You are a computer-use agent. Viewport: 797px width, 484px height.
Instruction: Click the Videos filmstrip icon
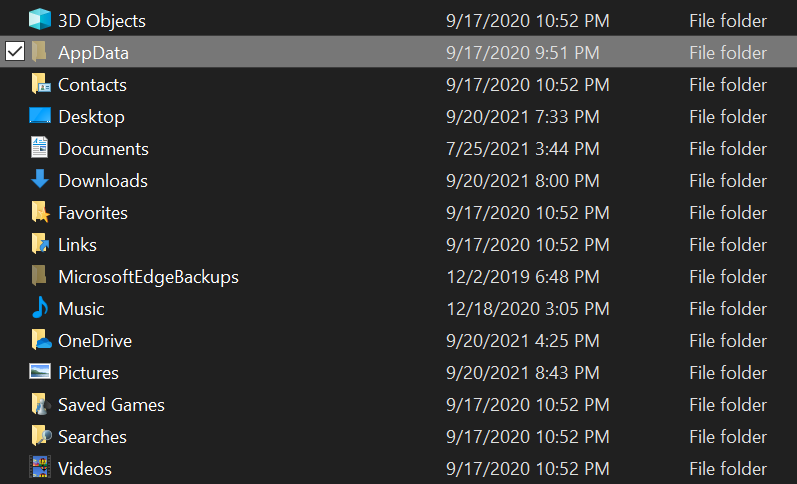(40, 468)
